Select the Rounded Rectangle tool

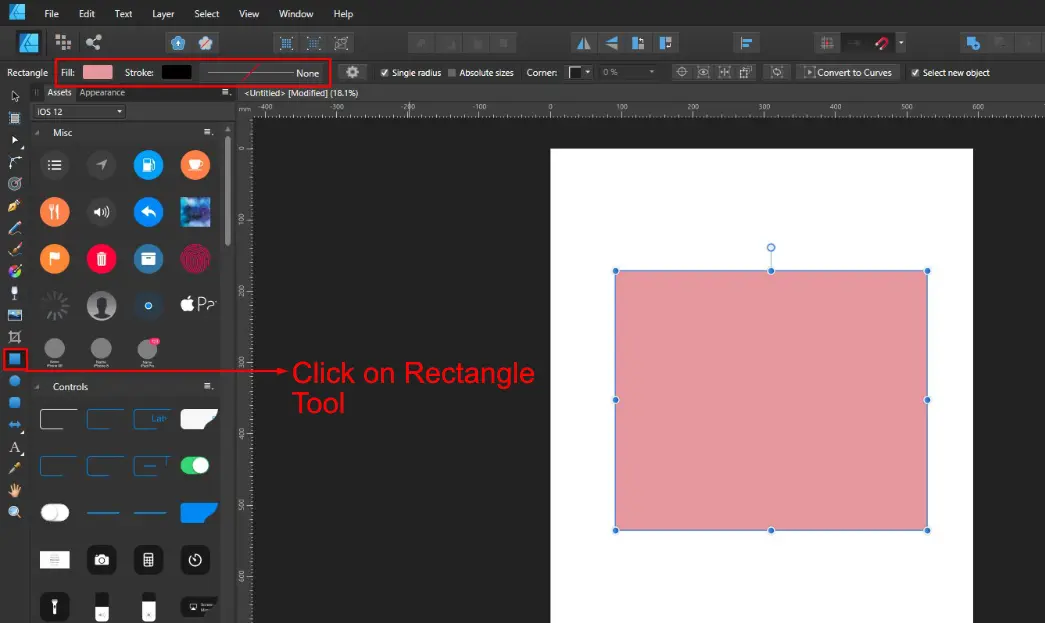point(15,402)
